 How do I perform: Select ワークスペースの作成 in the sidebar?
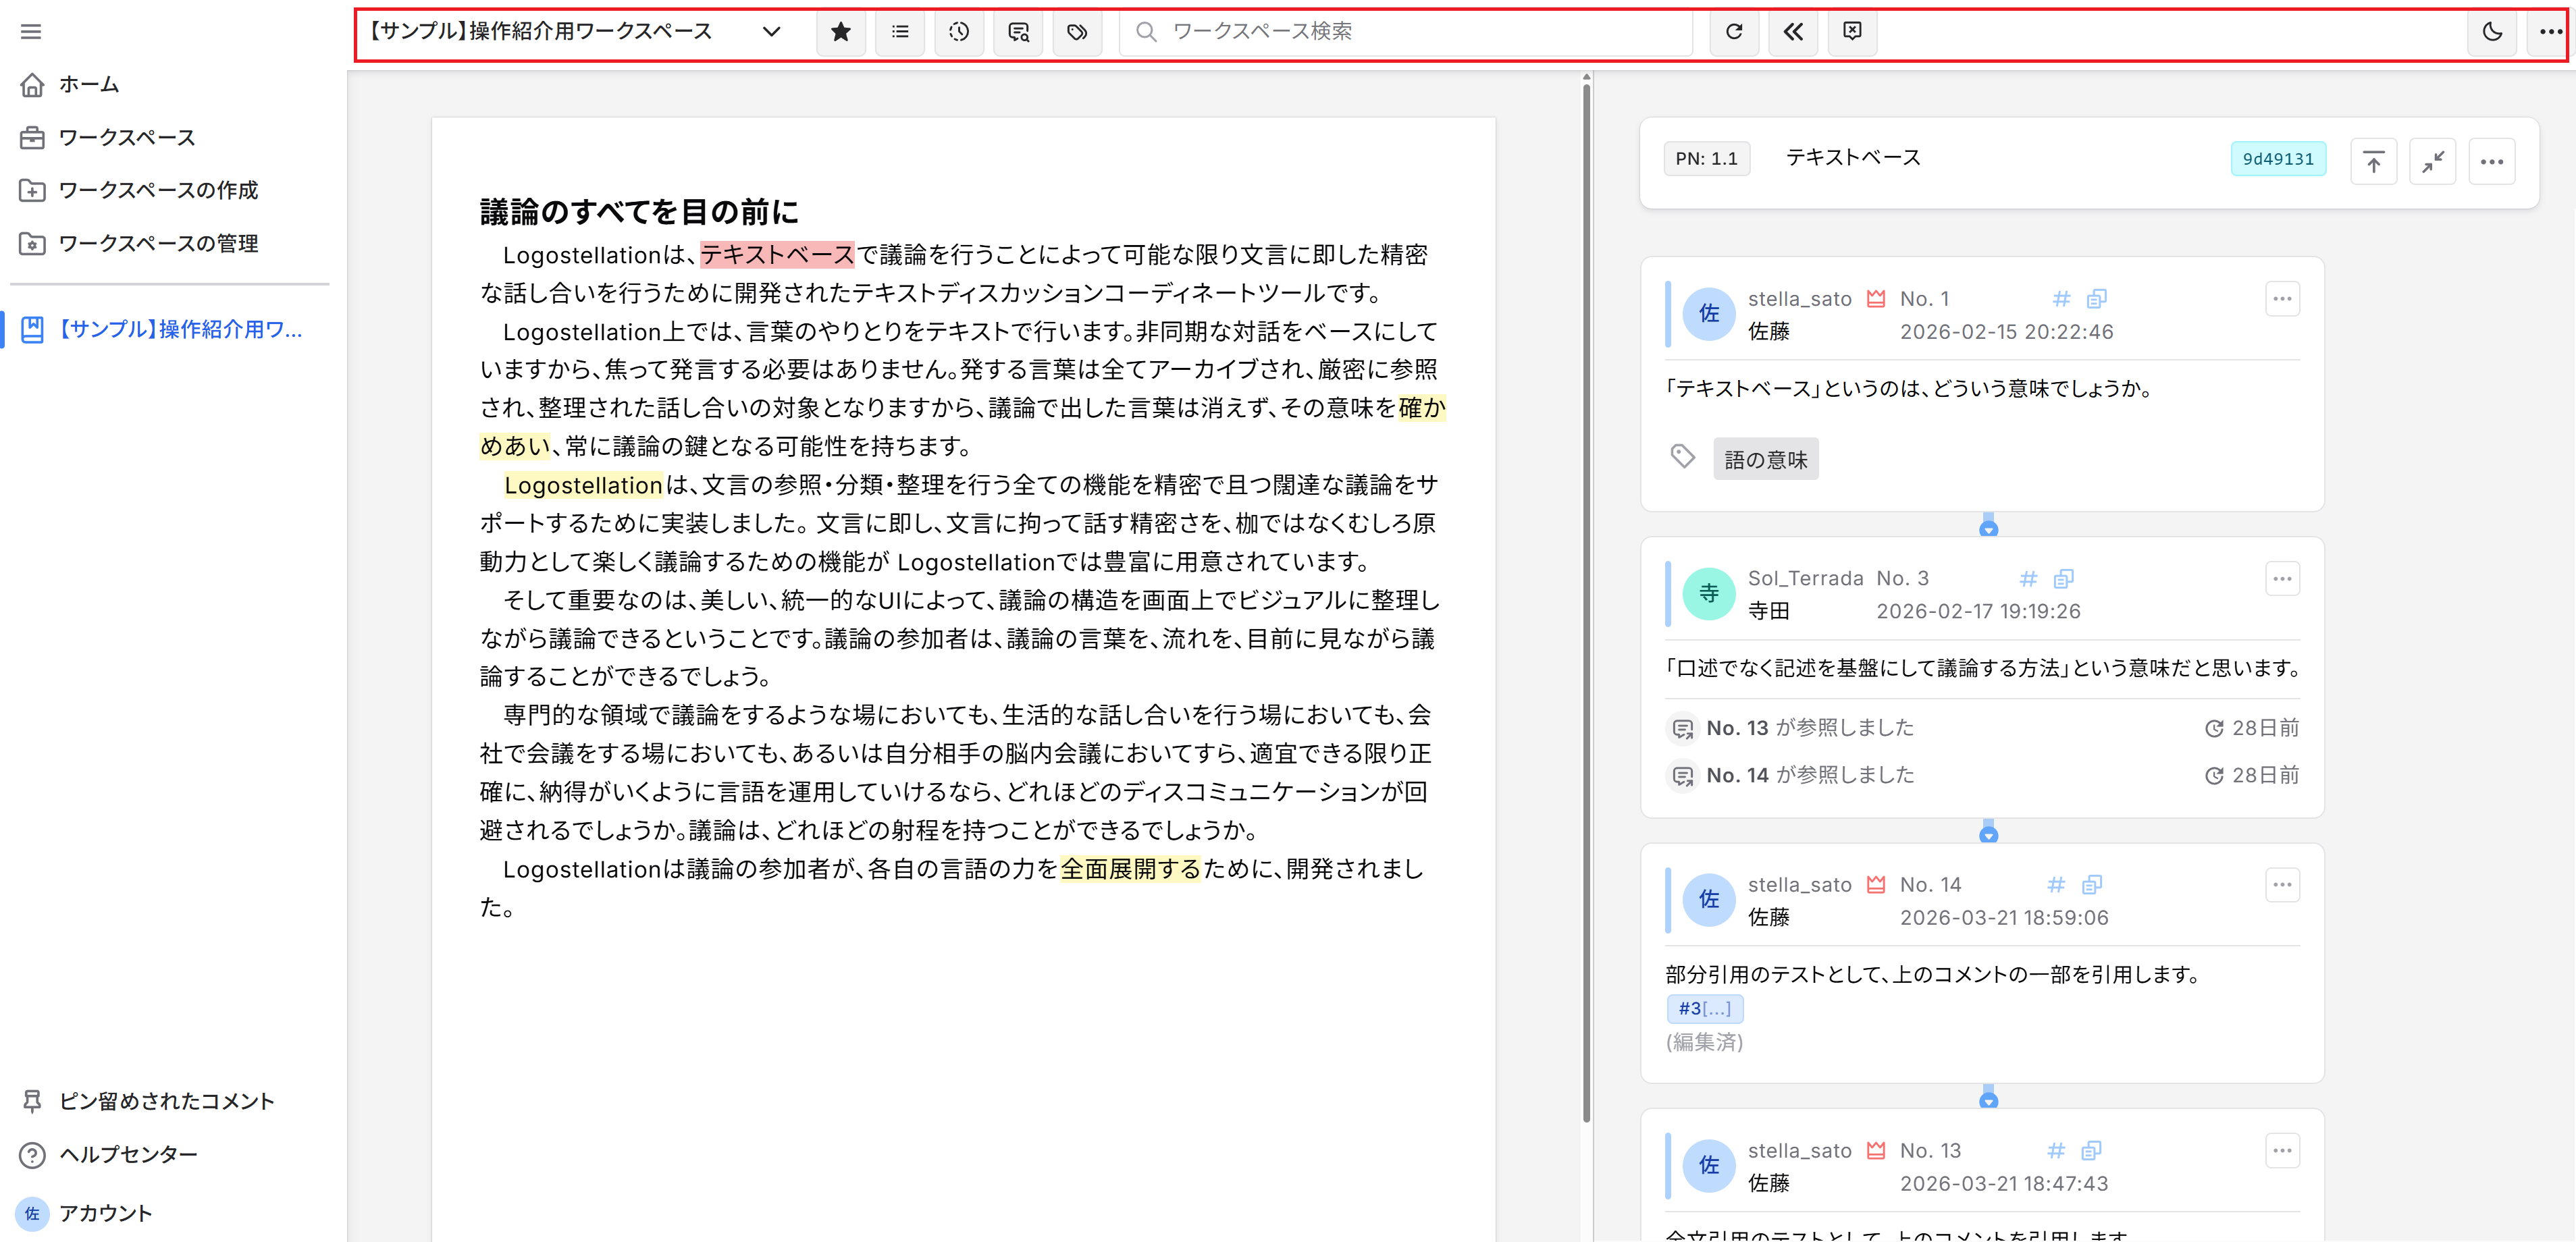[x=138, y=190]
